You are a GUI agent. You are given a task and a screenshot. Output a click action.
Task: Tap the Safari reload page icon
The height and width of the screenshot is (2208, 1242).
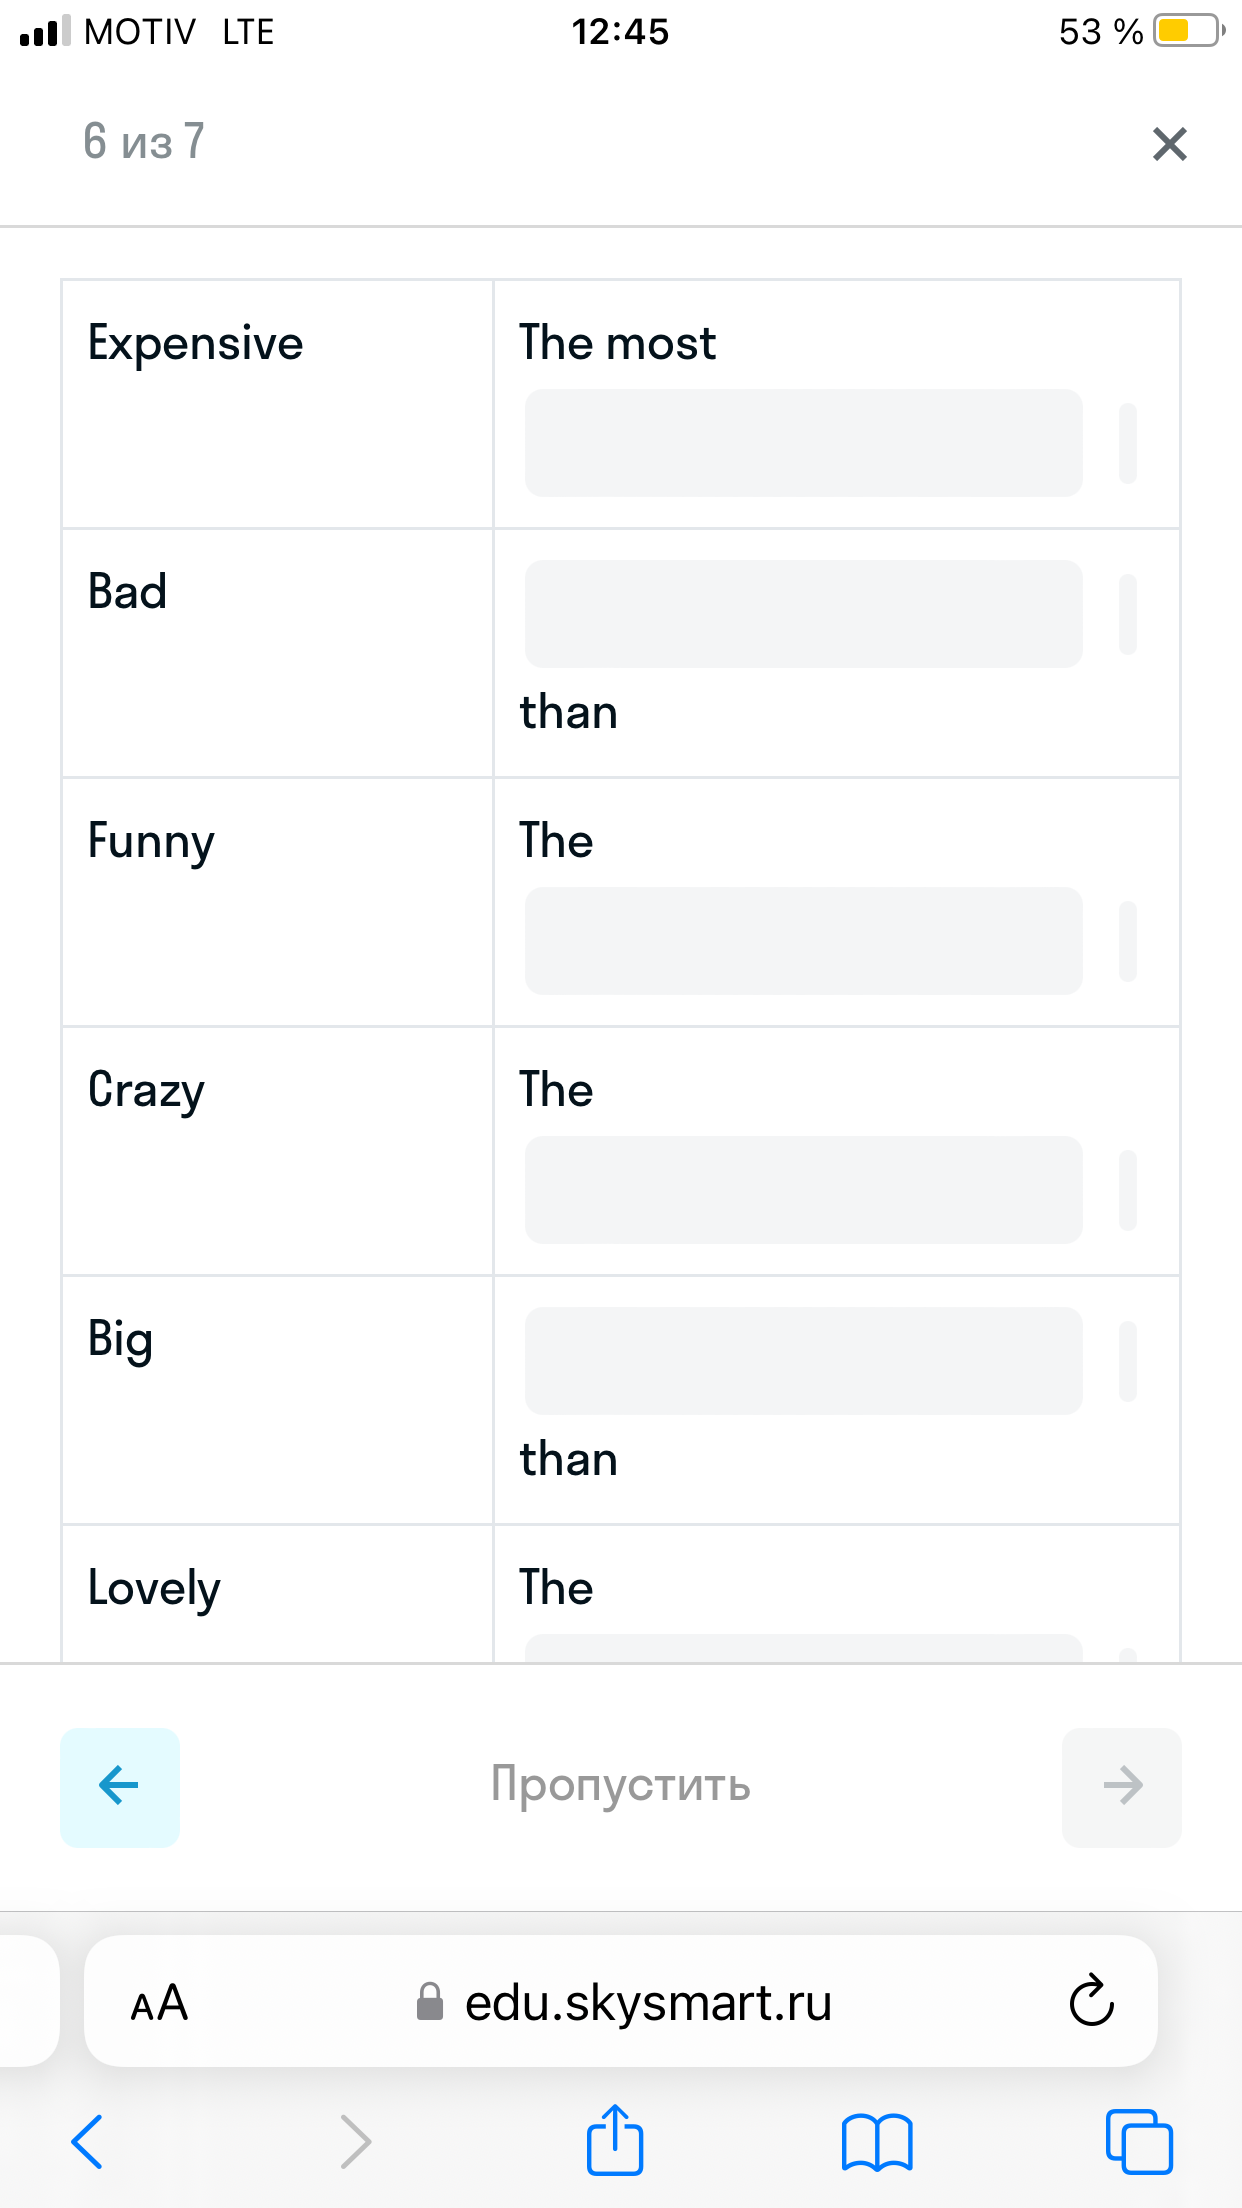[x=1091, y=2001]
